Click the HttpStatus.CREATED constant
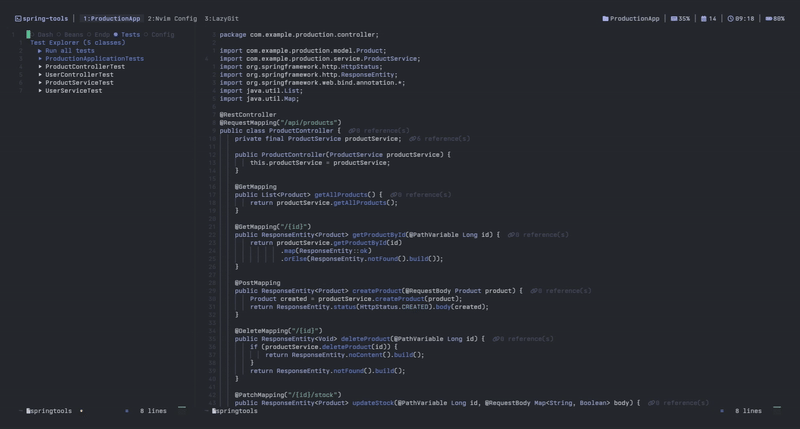Image resolution: width=800 pixels, height=429 pixels. [394, 307]
